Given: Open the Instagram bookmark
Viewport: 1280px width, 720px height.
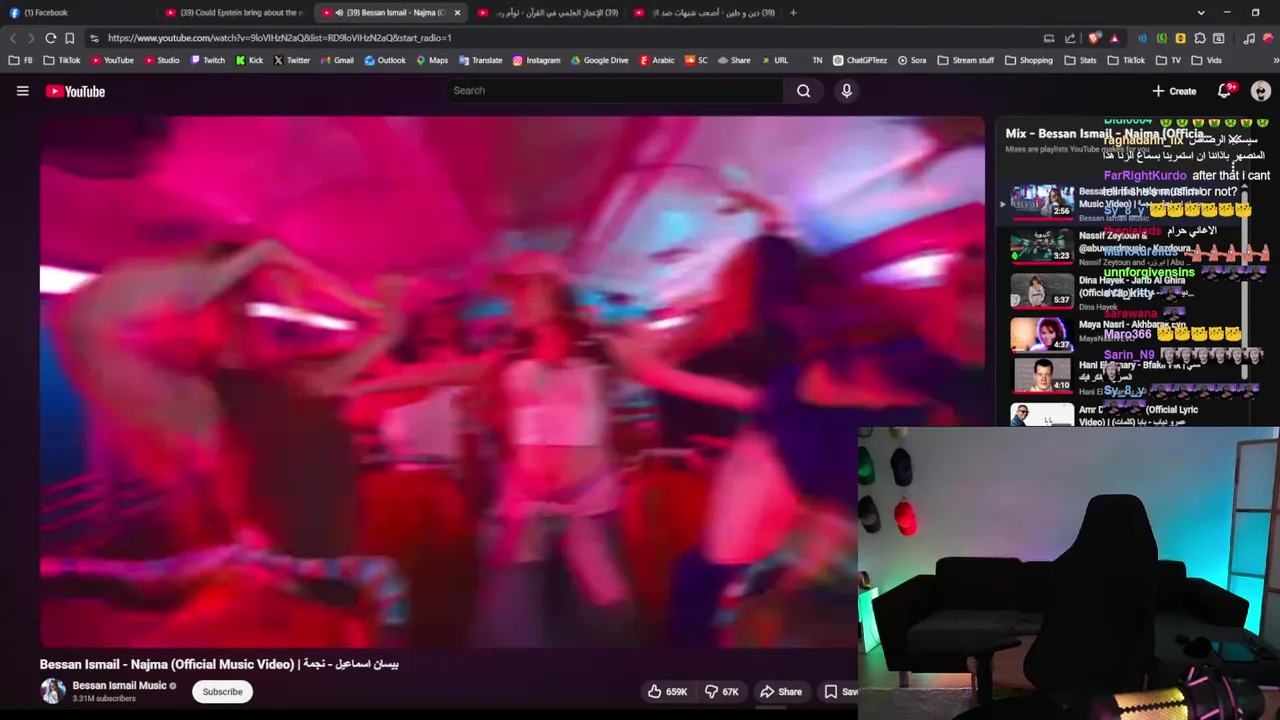Looking at the screenshot, I should (x=536, y=60).
